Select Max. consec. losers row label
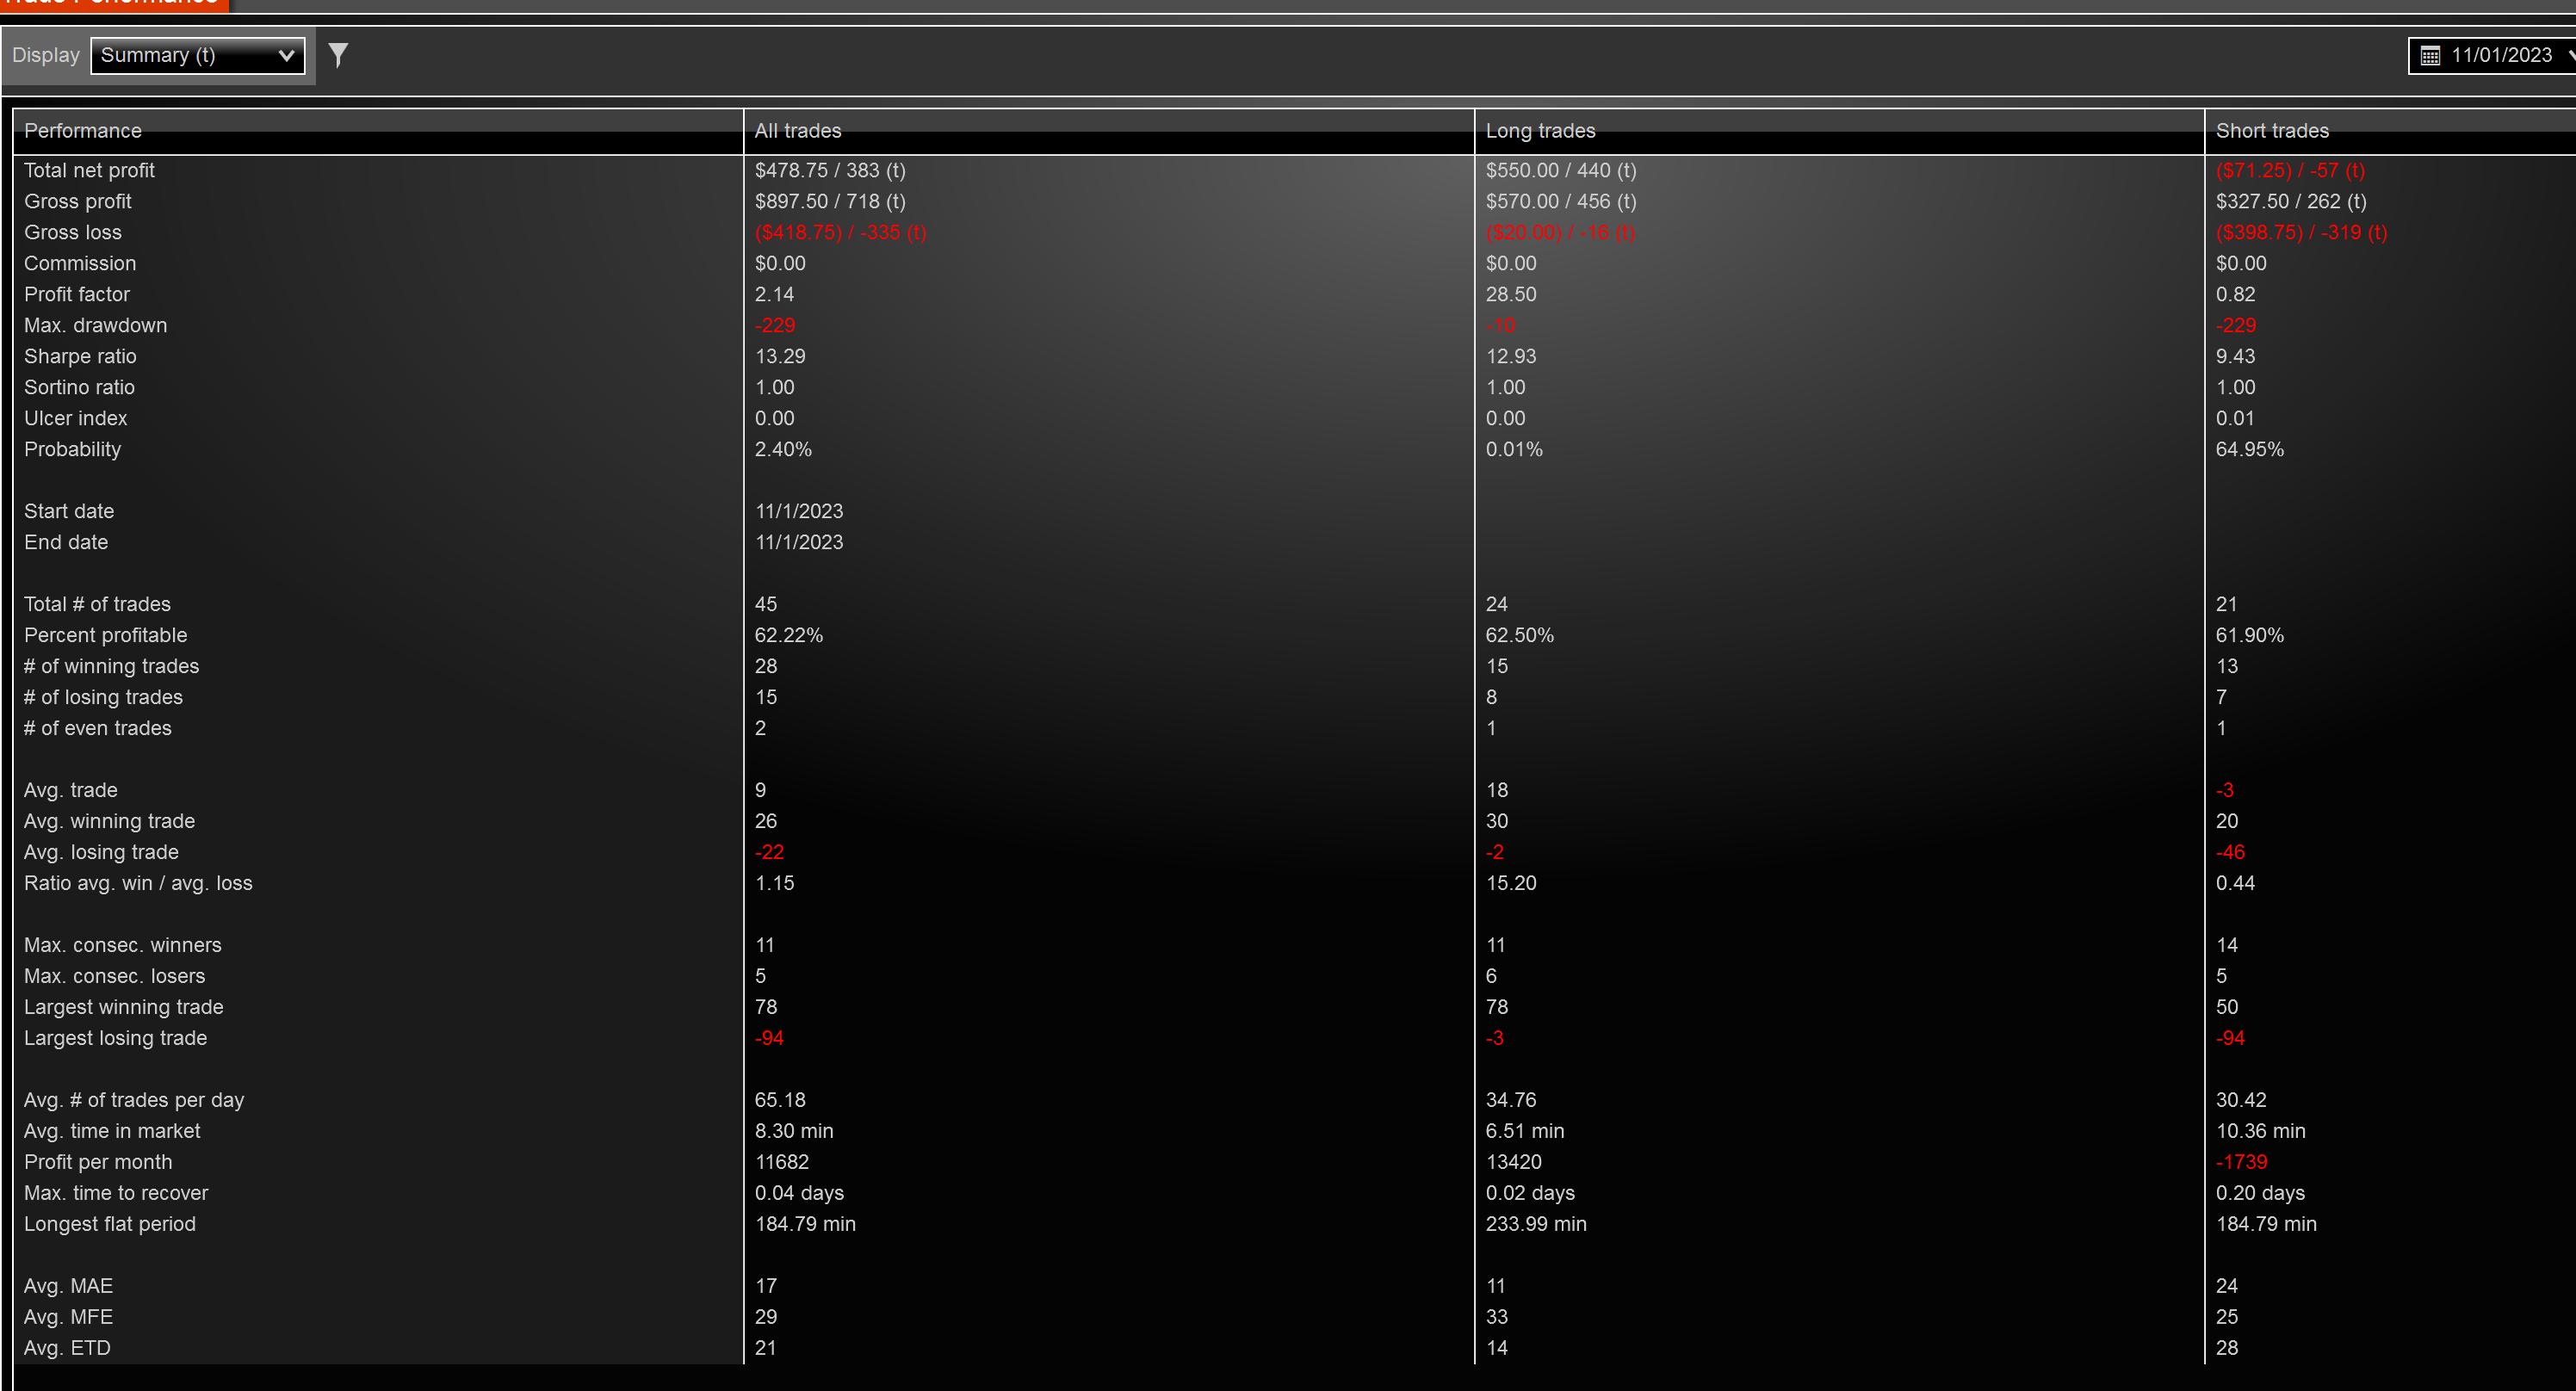 [114, 976]
